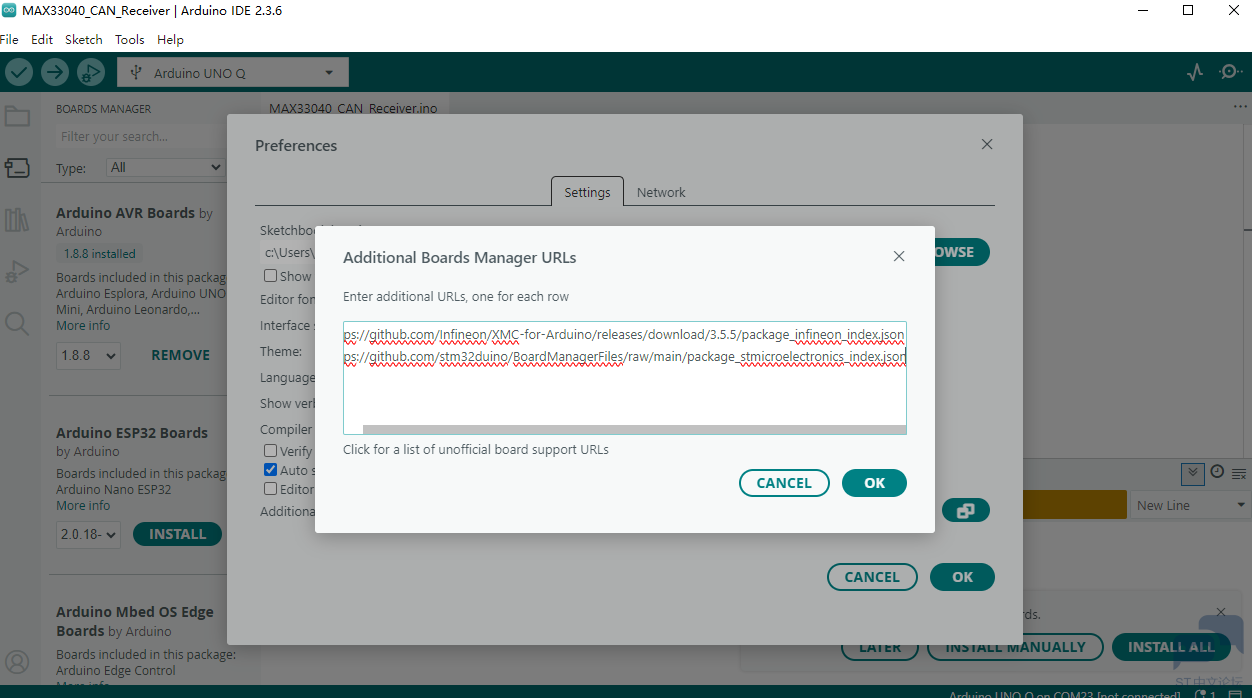Start debugging with the toolbar debug icon
Viewport: 1252px width, 698px height.
pyautogui.click(x=91, y=72)
